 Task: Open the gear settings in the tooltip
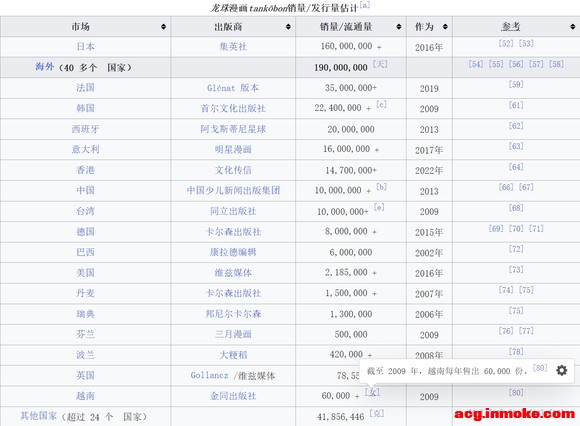pyautogui.click(x=562, y=370)
